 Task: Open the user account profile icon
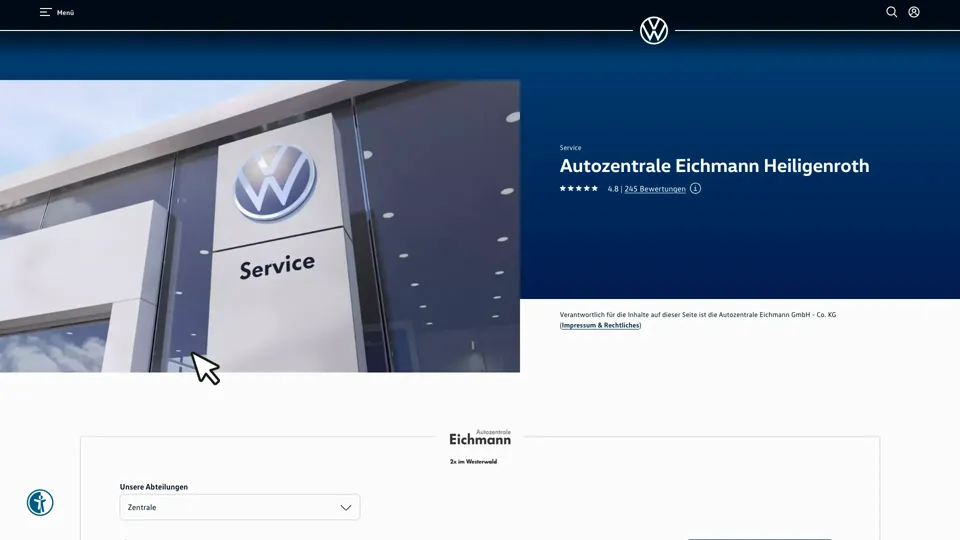913,12
